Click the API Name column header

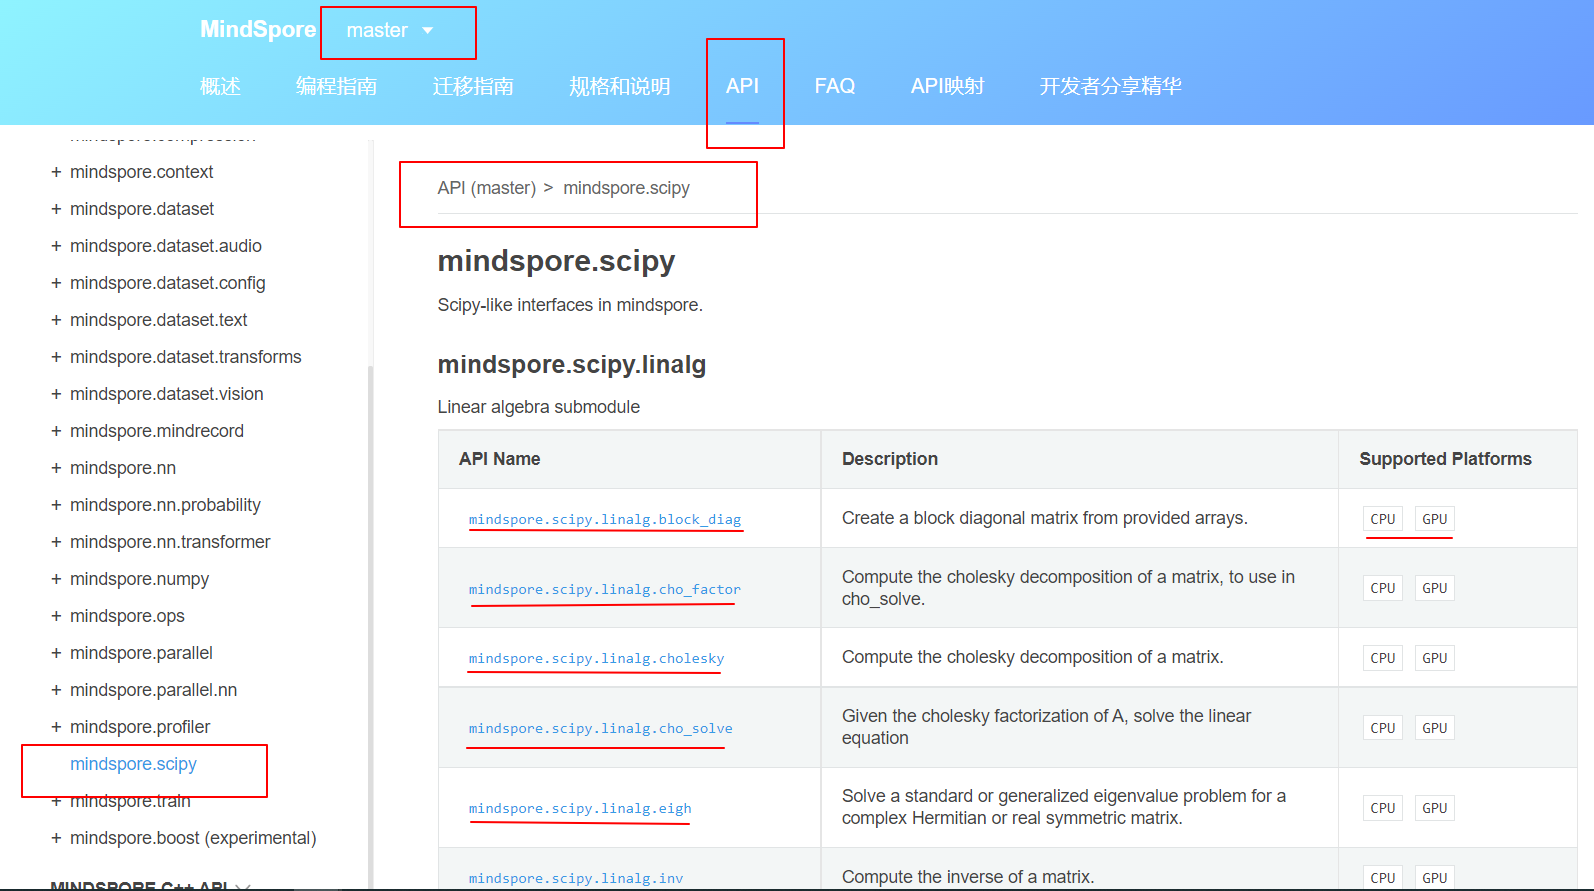tap(499, 459)
